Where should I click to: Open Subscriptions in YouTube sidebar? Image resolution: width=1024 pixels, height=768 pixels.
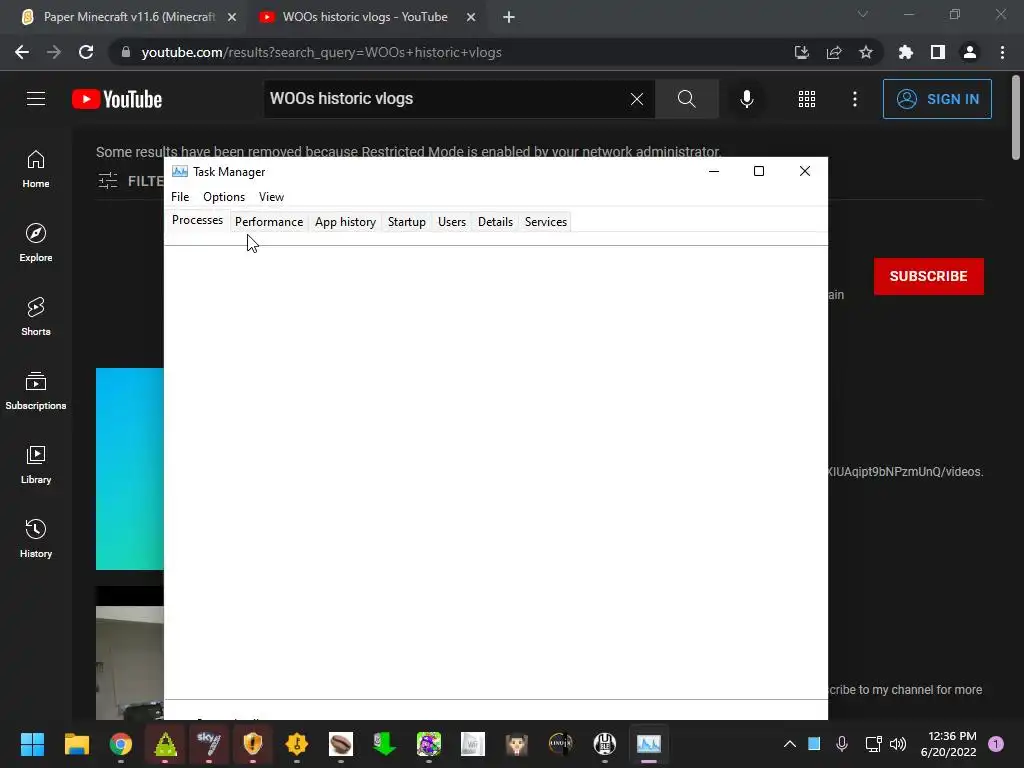(36, 391)
